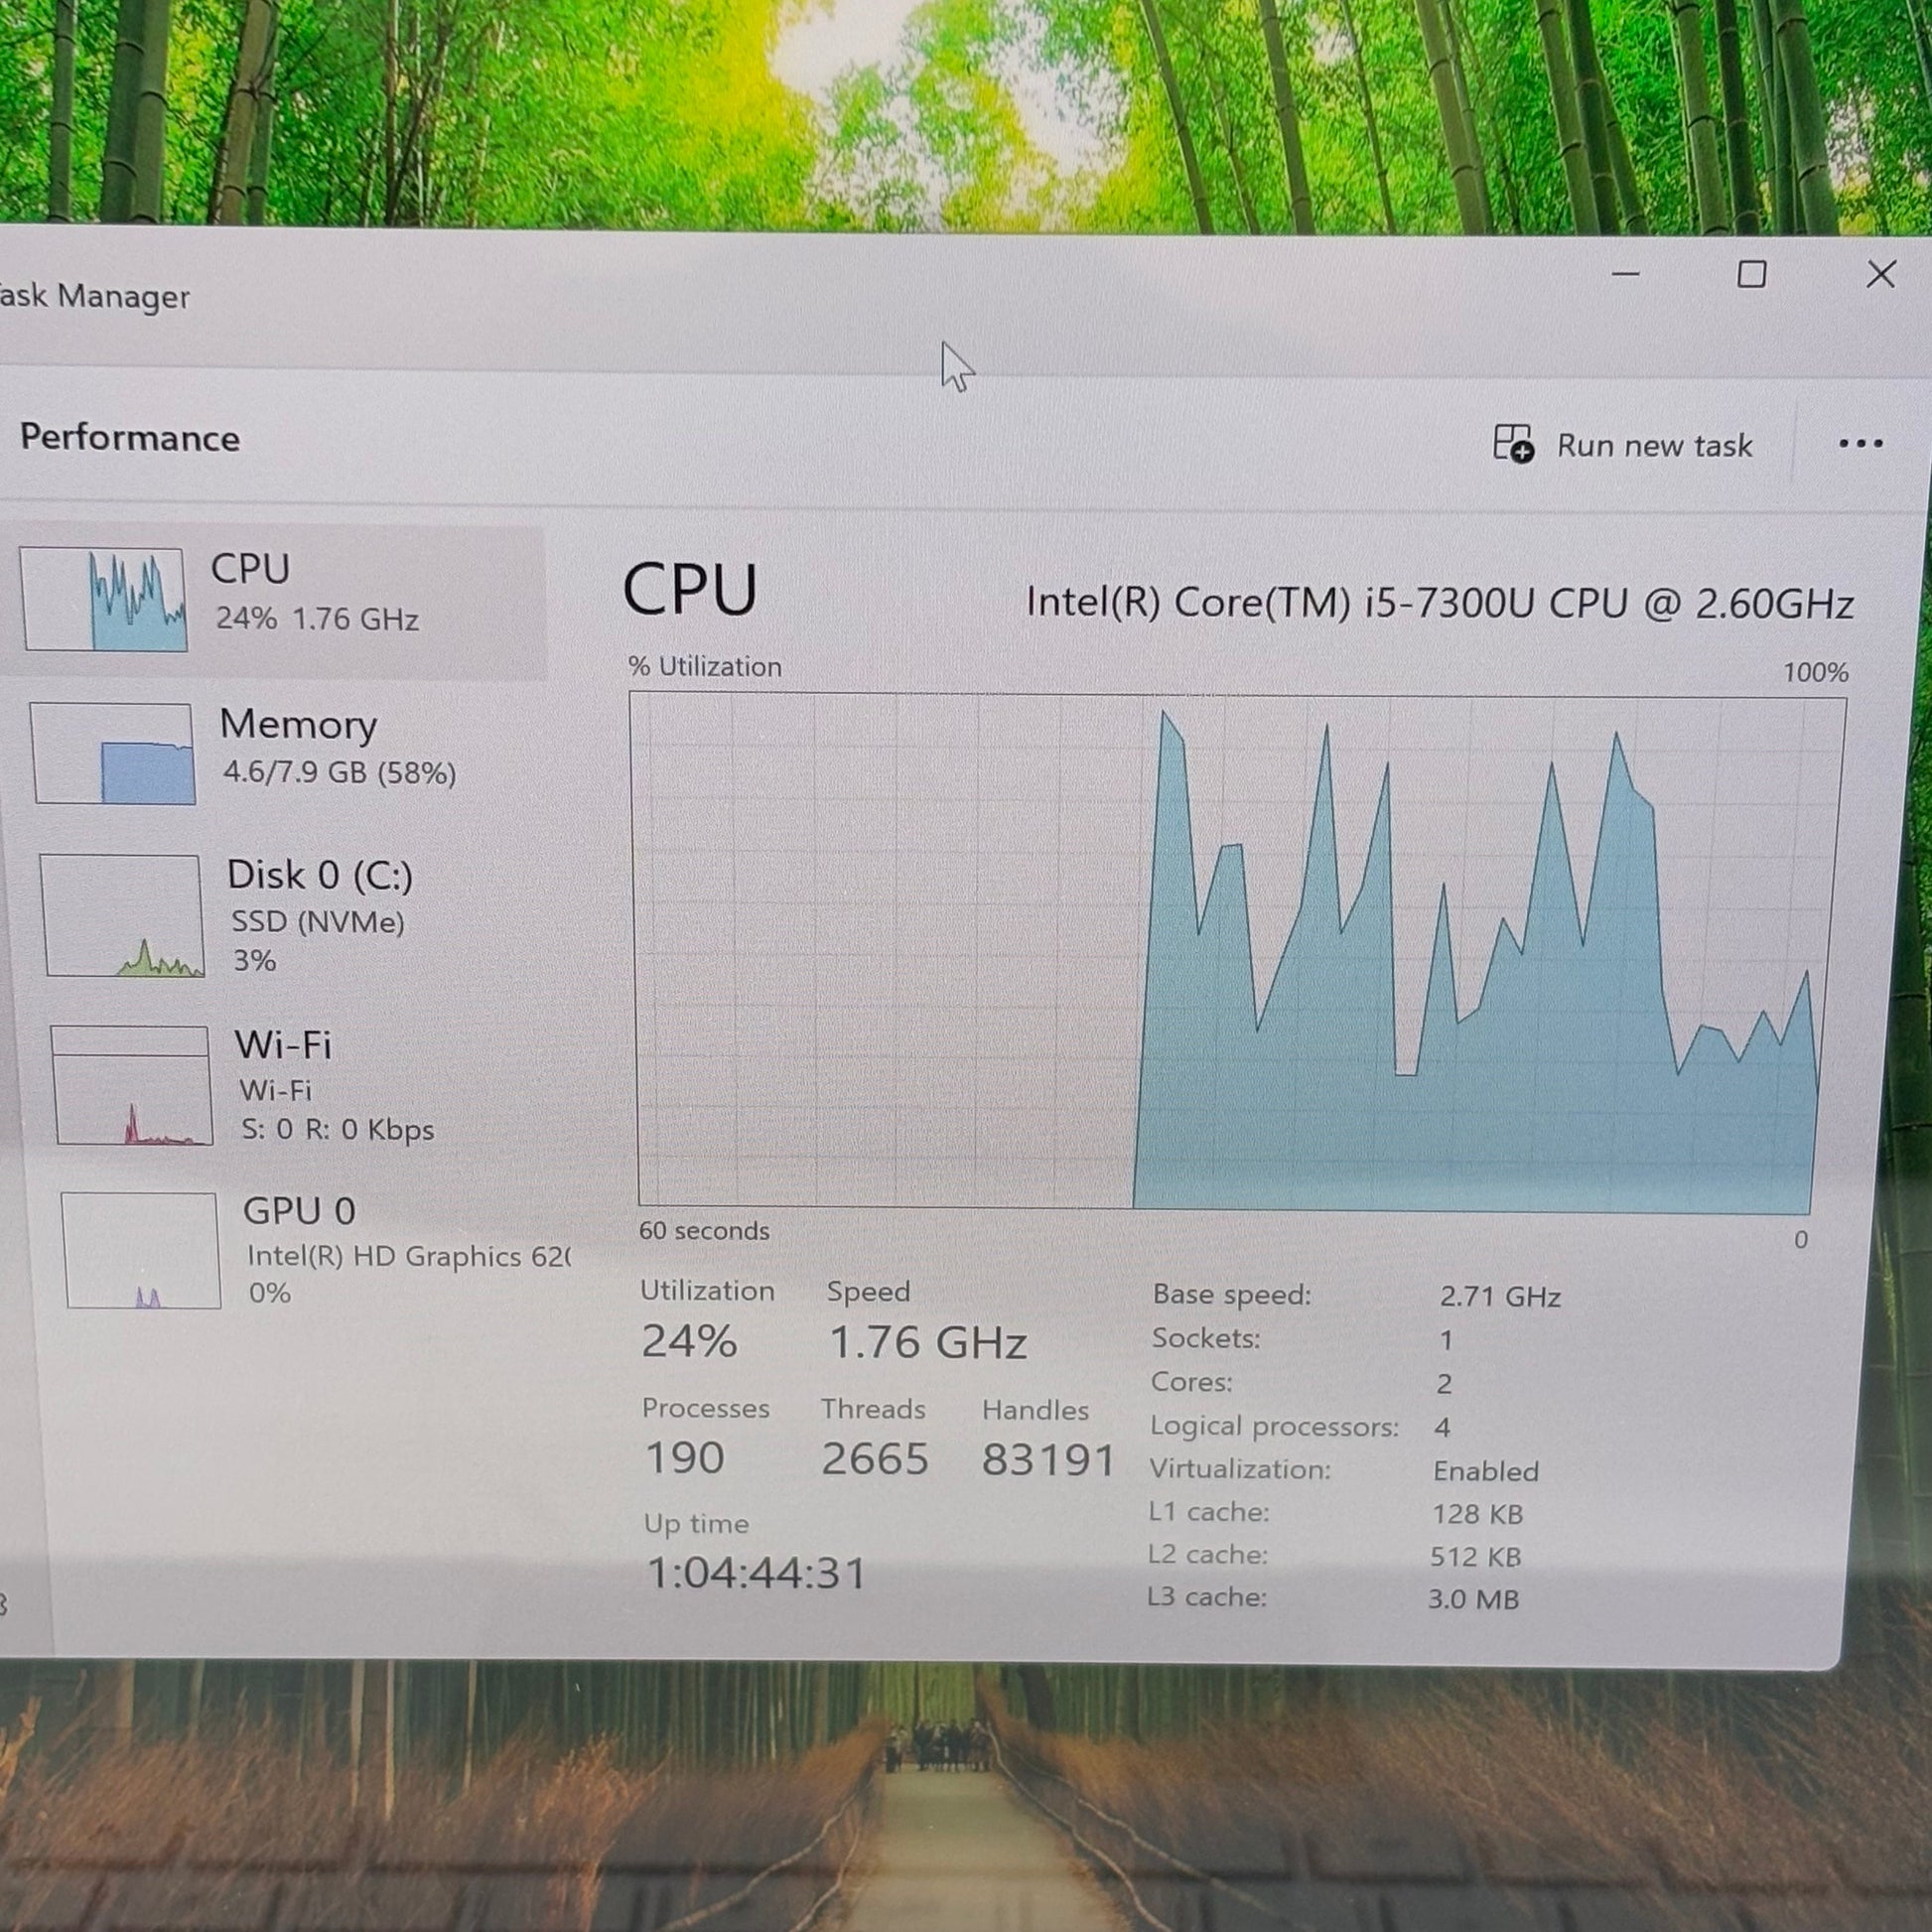The width and height of the screenshot is (1932, 1932).
Task: Open the three-dot more options menu
Action: tap(1860, 443)
